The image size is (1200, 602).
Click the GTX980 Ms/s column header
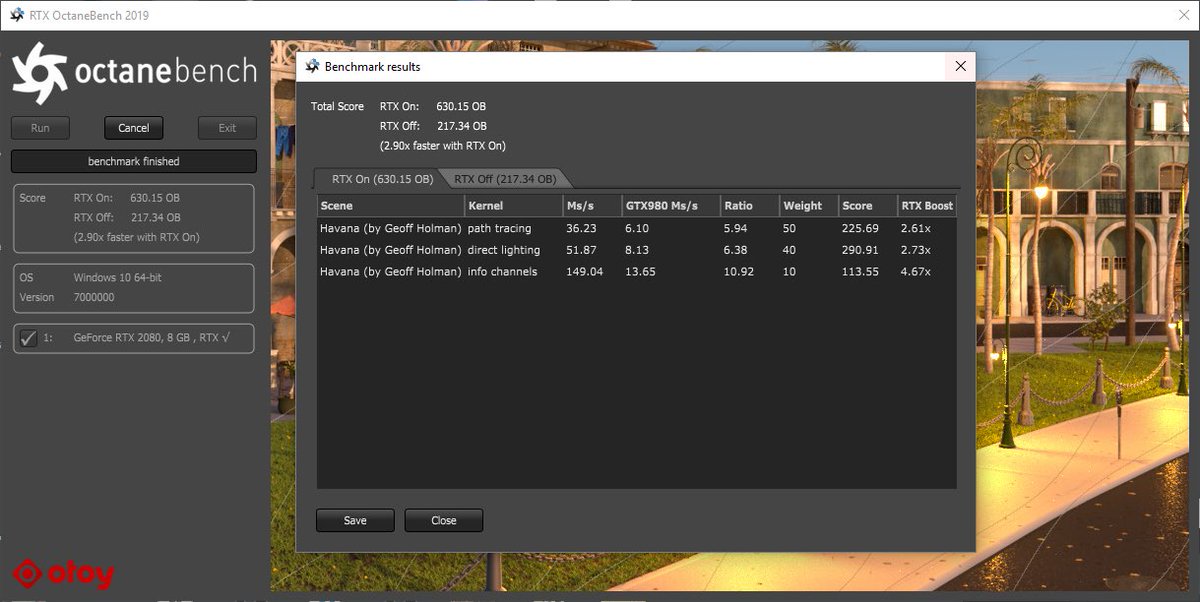pos(671,205)
